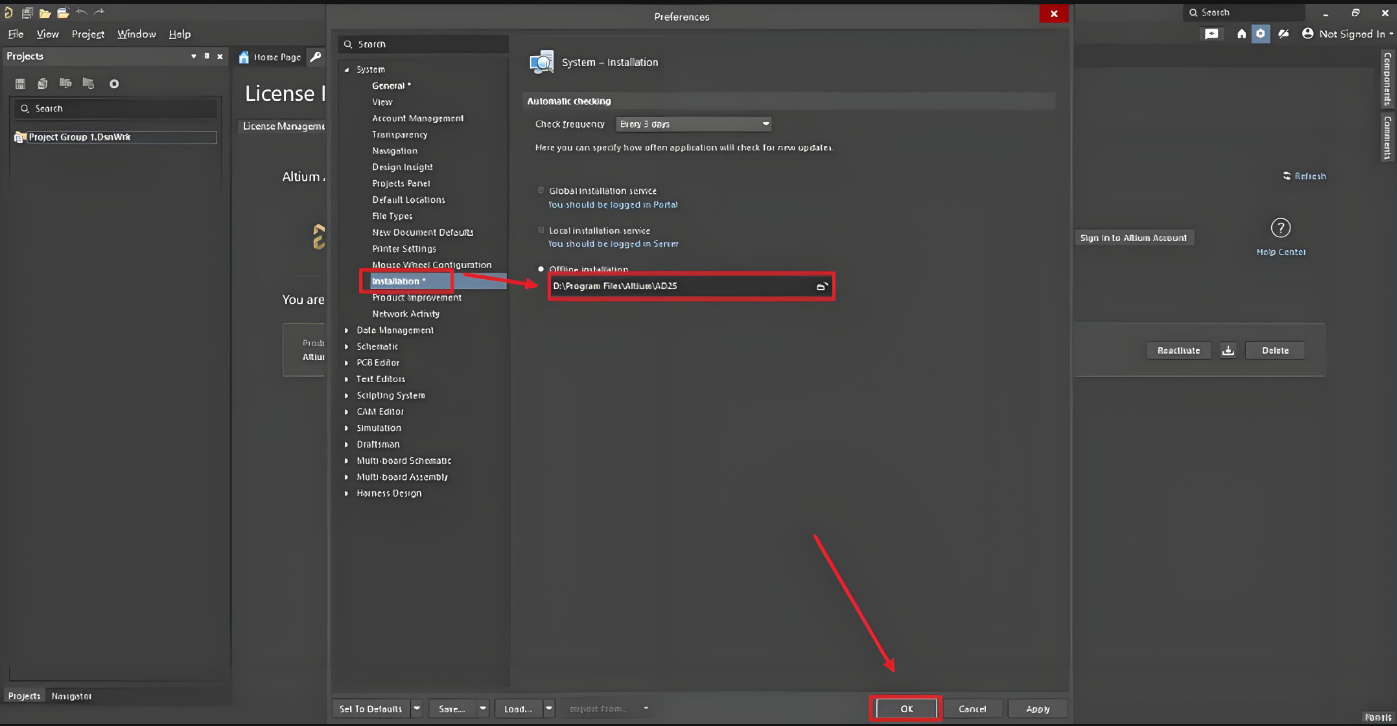
Task: Click third icon in Projects panel toolbar
Action: [x=65, y=84]
